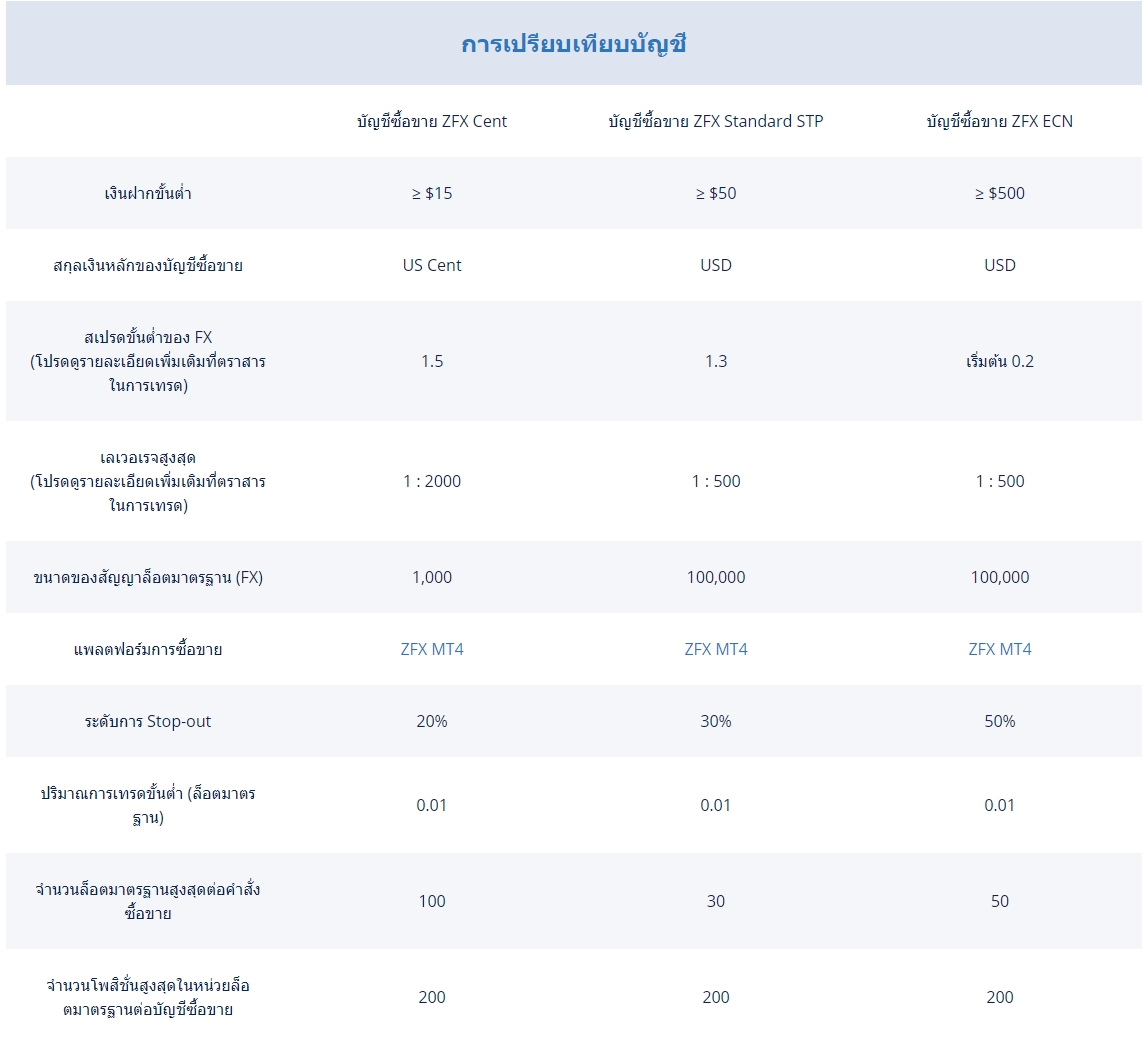
Task: Select the ZFX Cent account column header
Action: pos(432,121)
